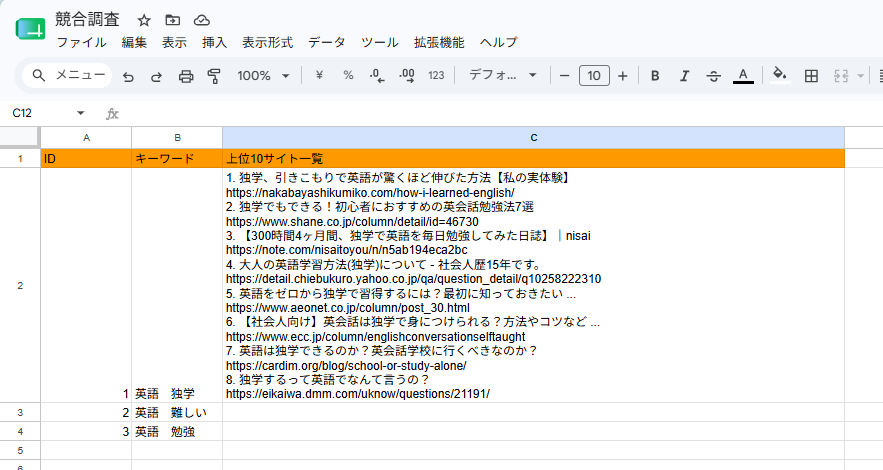This screenshot has height=470, width=883.
Task: Open the ツール menu
Action: tap(380, 42)
